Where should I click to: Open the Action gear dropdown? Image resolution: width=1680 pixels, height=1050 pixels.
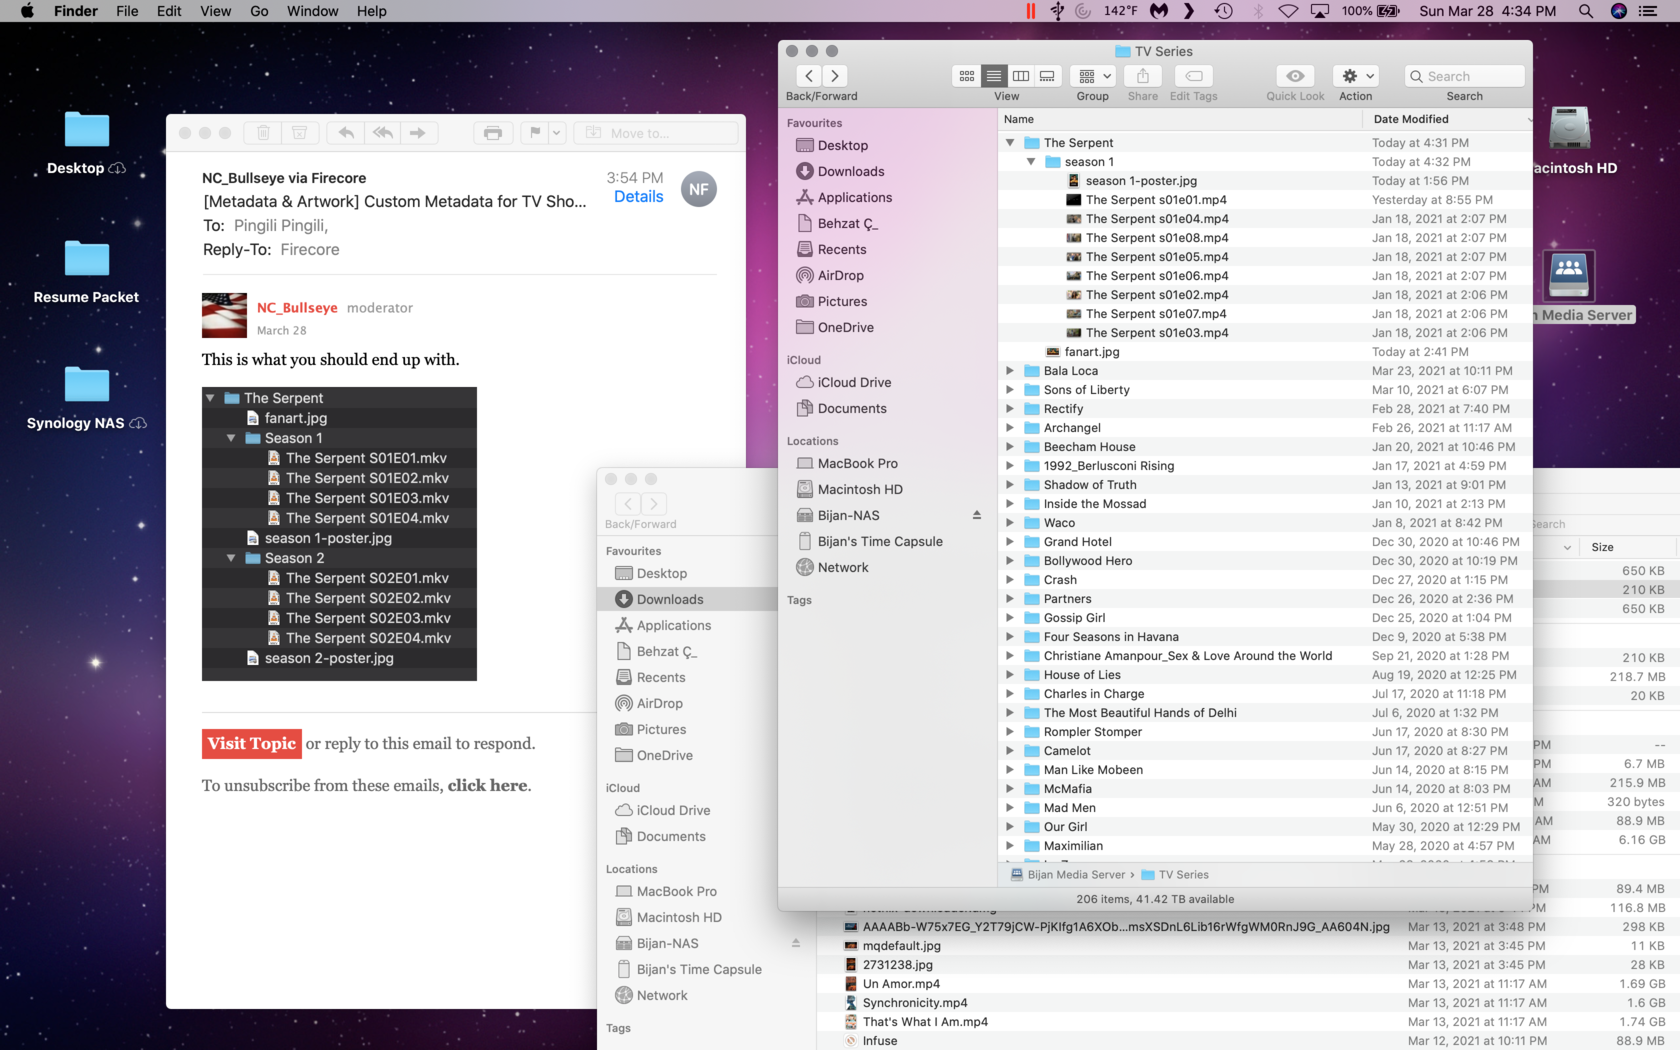point(1357,76)
